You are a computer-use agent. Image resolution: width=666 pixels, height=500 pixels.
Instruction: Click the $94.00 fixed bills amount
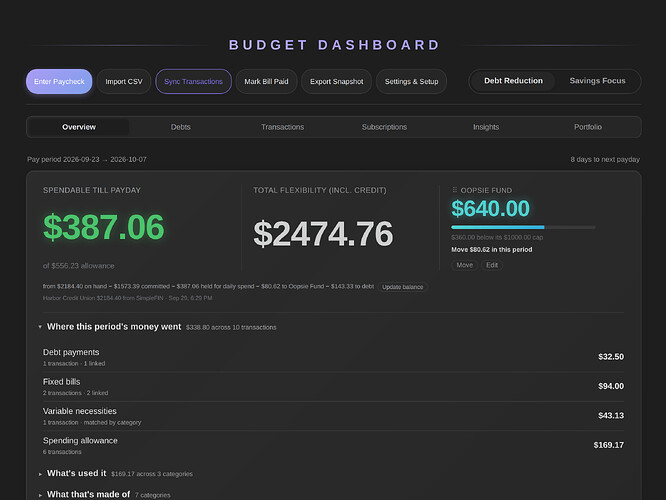click(611, 386)
